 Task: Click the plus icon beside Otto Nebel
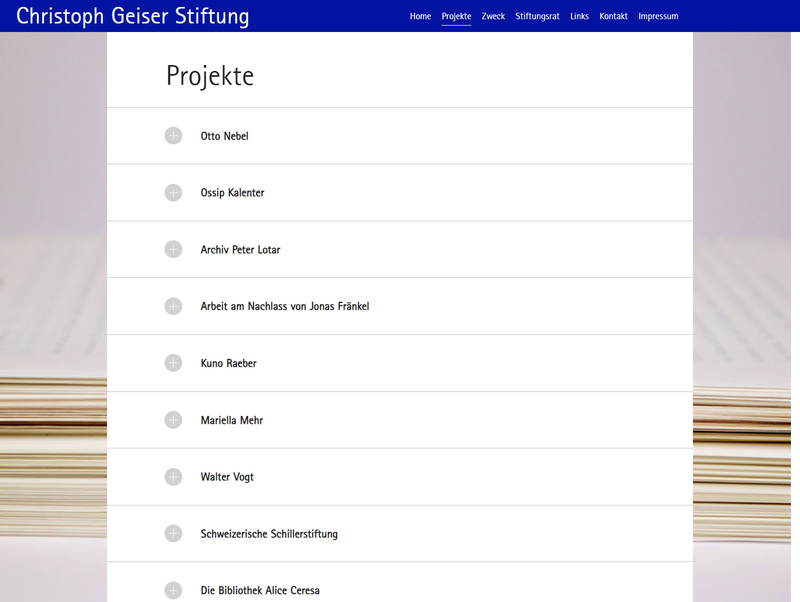(x=173, y=136)
